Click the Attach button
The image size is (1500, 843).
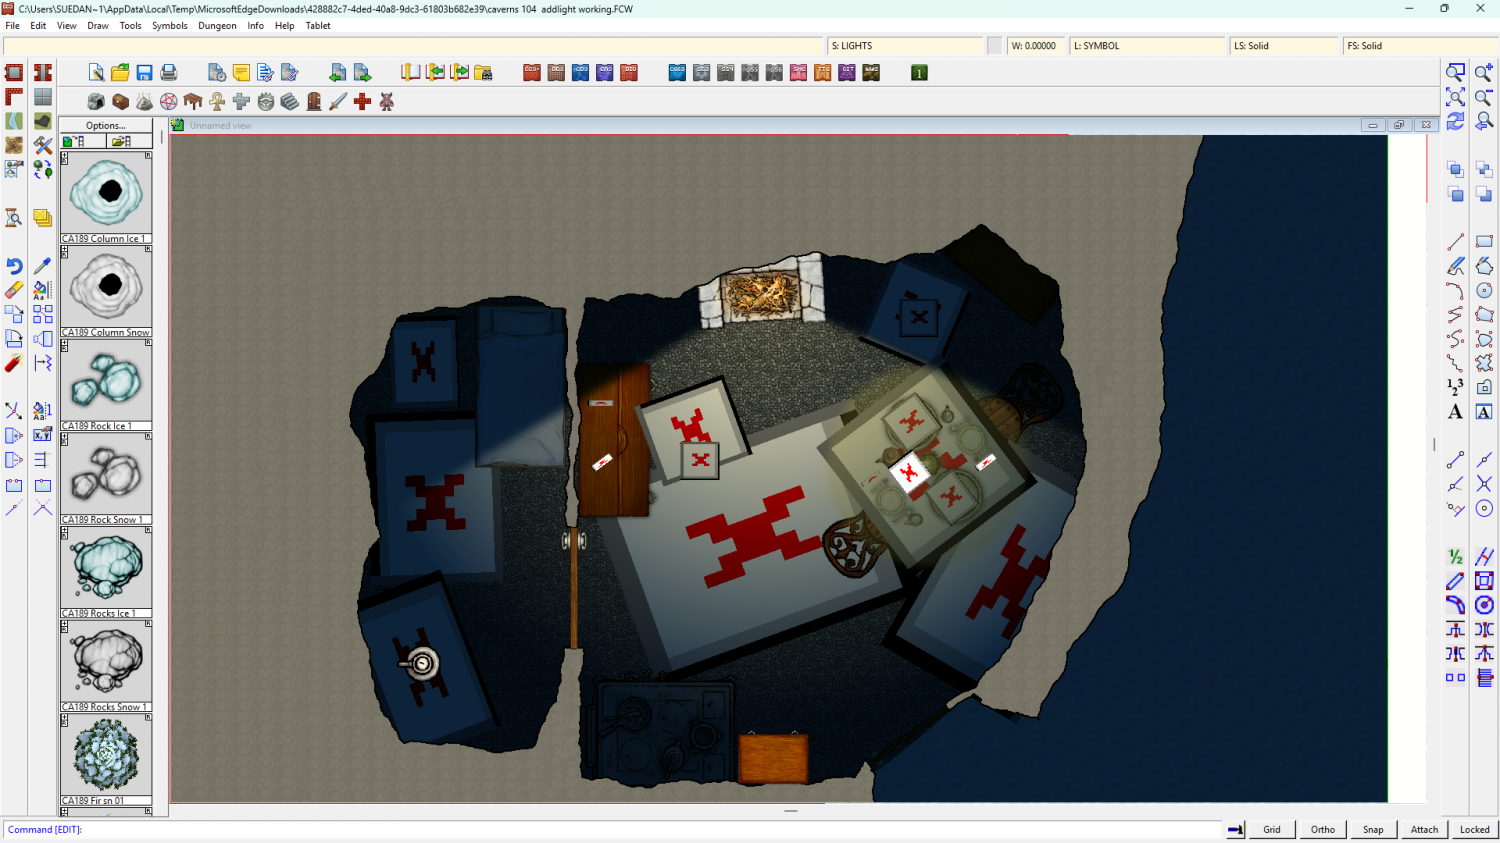1424,829
